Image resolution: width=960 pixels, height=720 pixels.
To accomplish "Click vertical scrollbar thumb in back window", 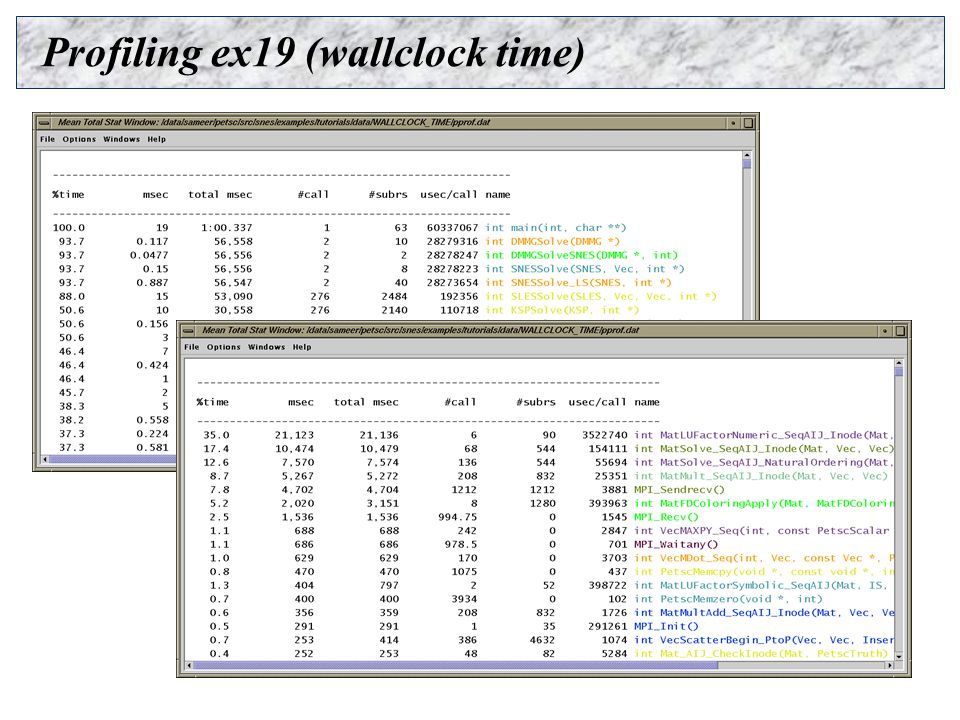I will click(746, 163).
